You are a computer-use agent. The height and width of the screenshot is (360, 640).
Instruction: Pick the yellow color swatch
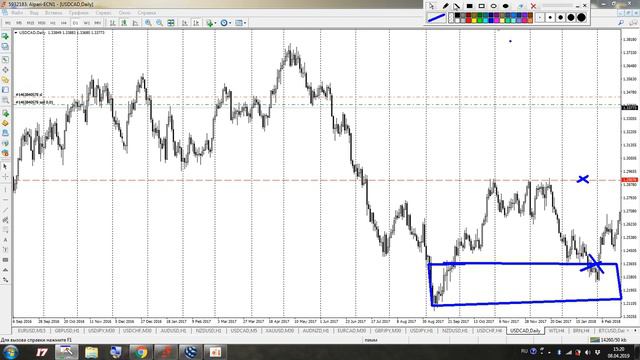pos(474,20)
